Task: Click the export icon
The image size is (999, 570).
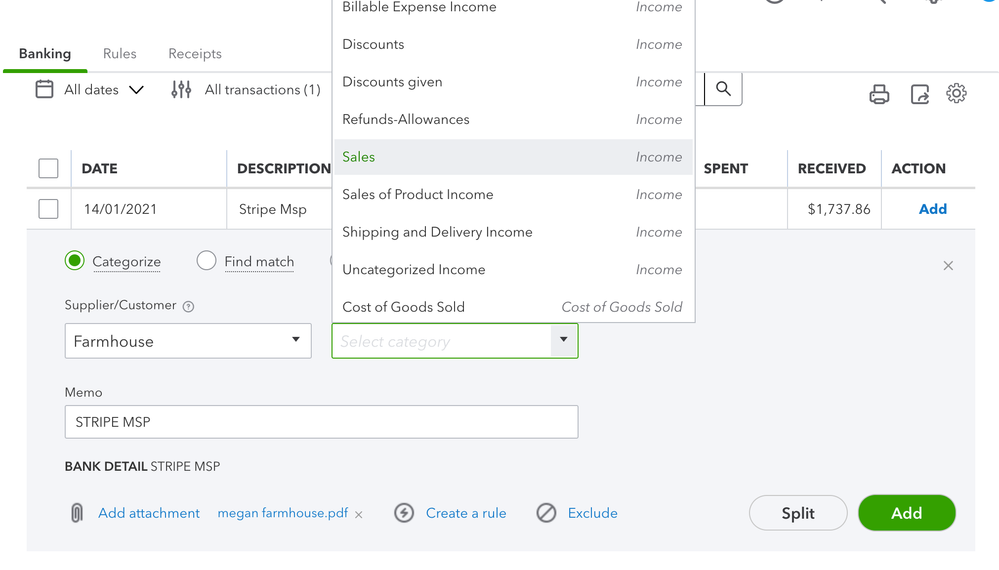Action: click(920, 94)
